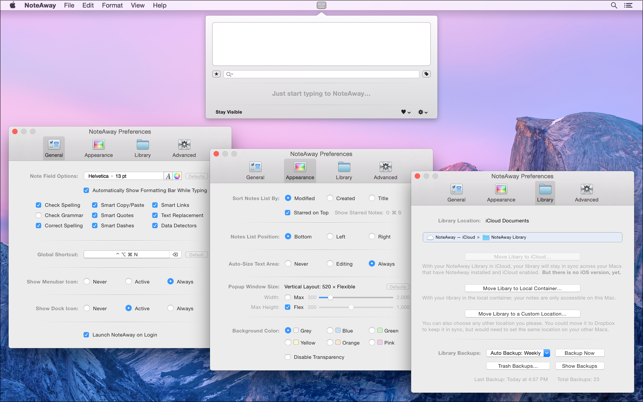Click into the note text area
This screenshot has width=643, height=402.
(x=322, y=44)
